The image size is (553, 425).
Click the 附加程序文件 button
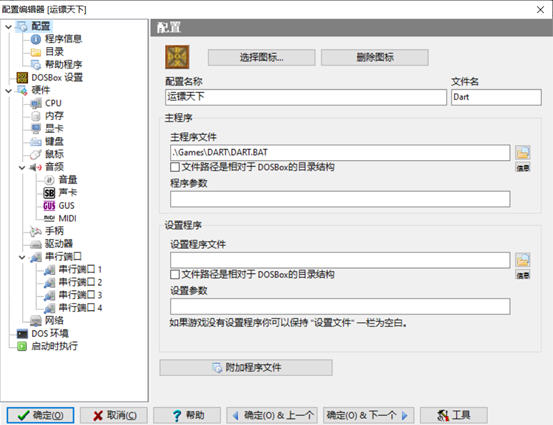(246, 368)
